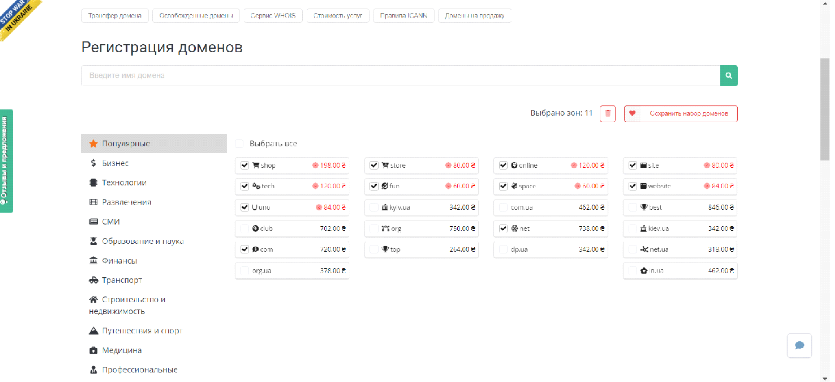Click the dollar icon beside Бизнес

93,163
